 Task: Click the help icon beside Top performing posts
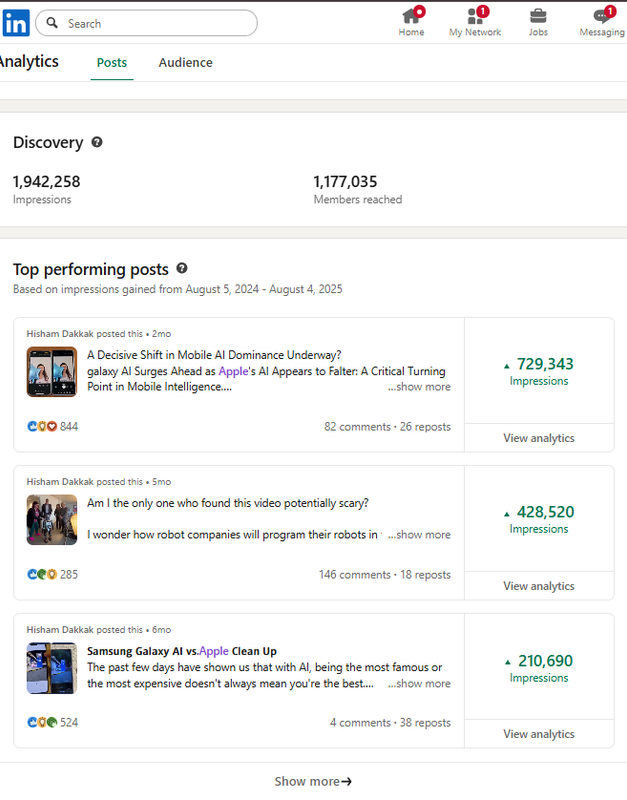pyautogui.click(x=182, y=268)
